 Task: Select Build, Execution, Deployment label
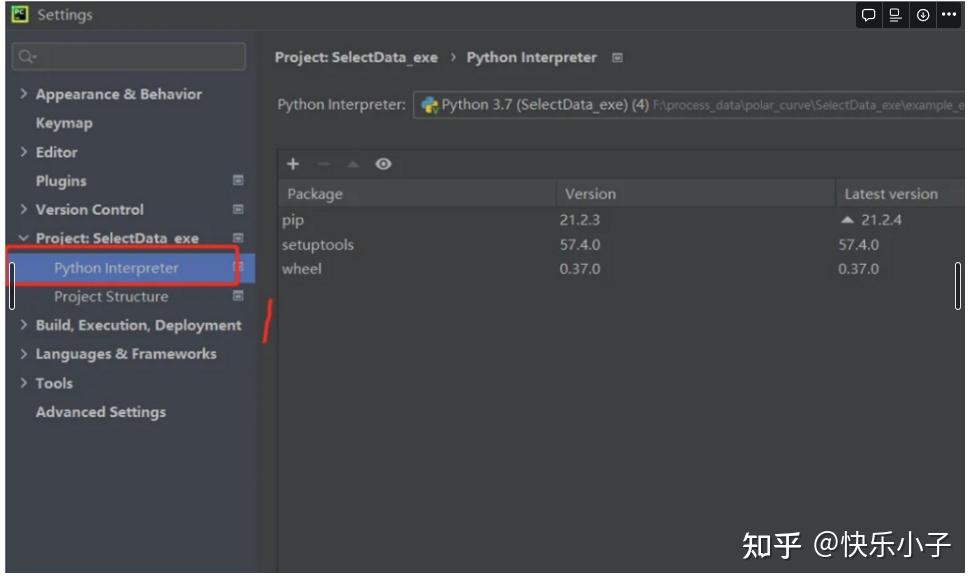pos(138,325)
